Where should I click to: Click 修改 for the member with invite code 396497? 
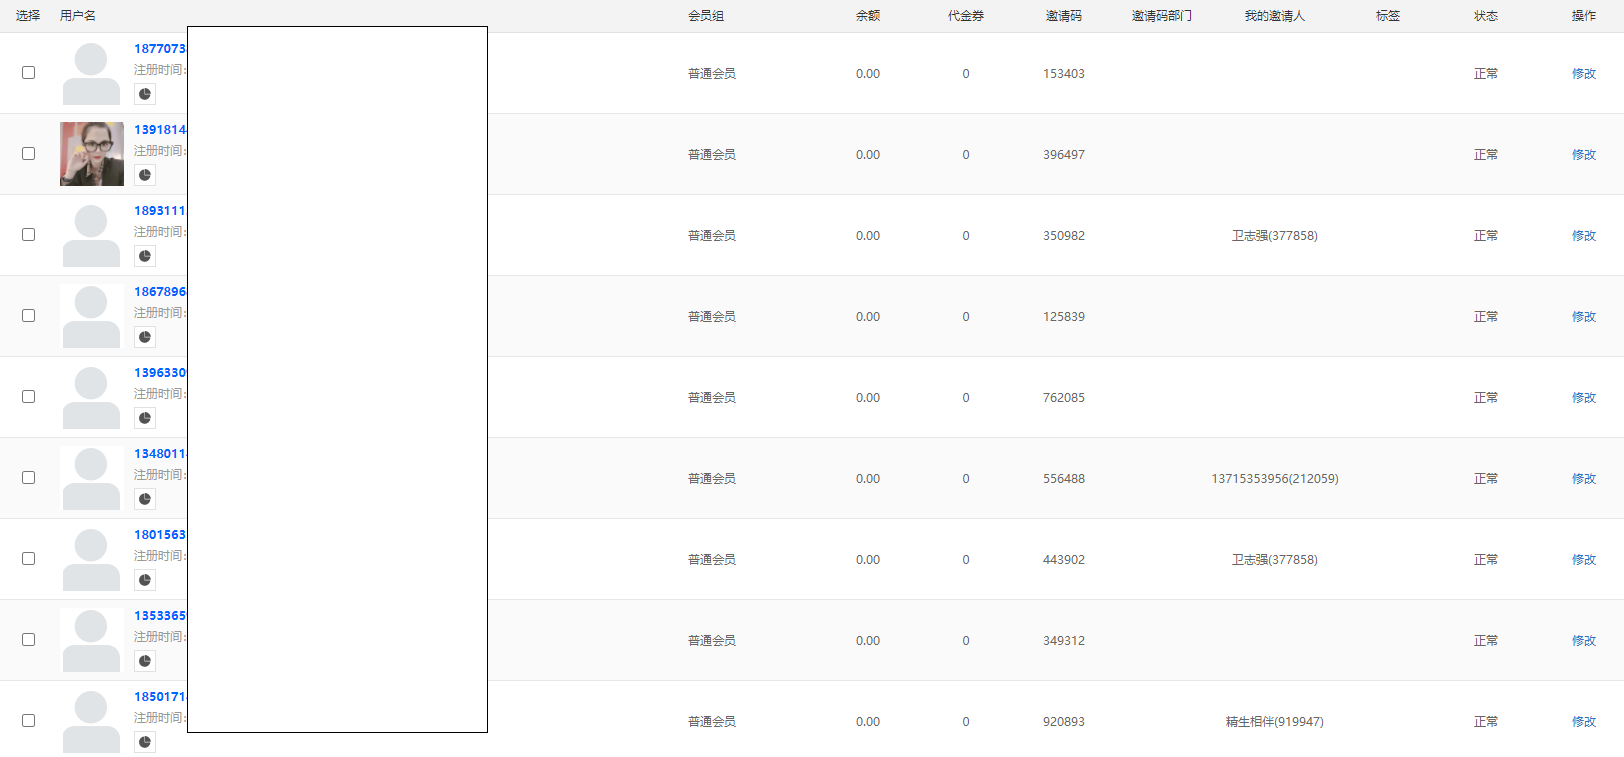pyautogui.click(x=1584, y=155)
